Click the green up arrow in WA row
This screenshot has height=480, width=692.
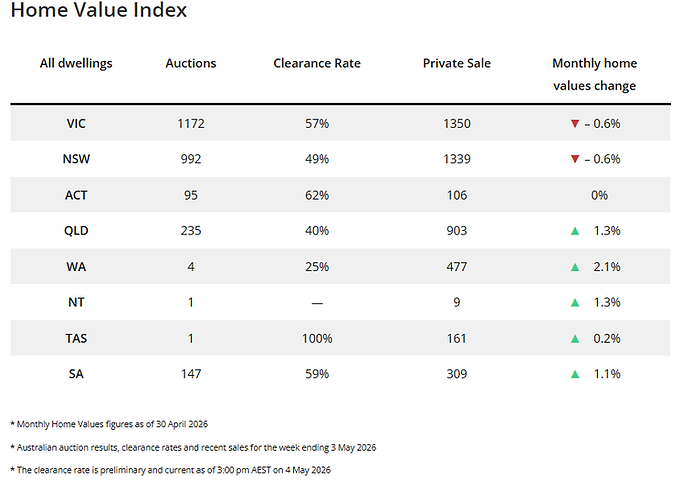tap(575, 267)
